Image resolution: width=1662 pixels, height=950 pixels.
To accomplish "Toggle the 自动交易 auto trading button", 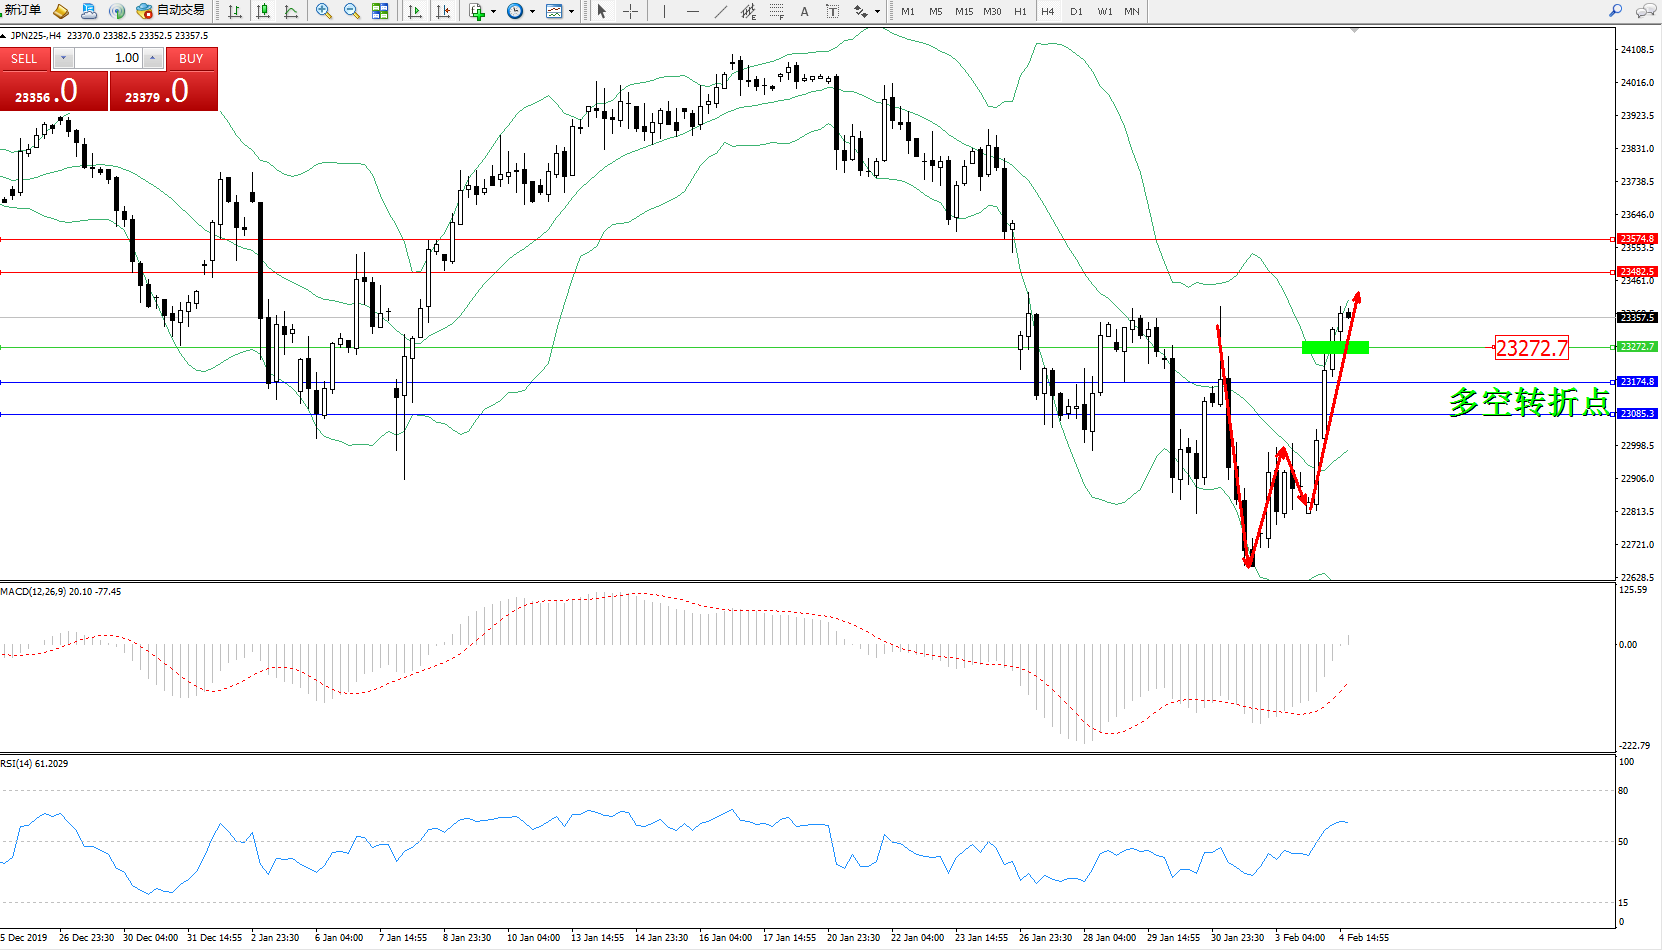I will coord(171,11).
